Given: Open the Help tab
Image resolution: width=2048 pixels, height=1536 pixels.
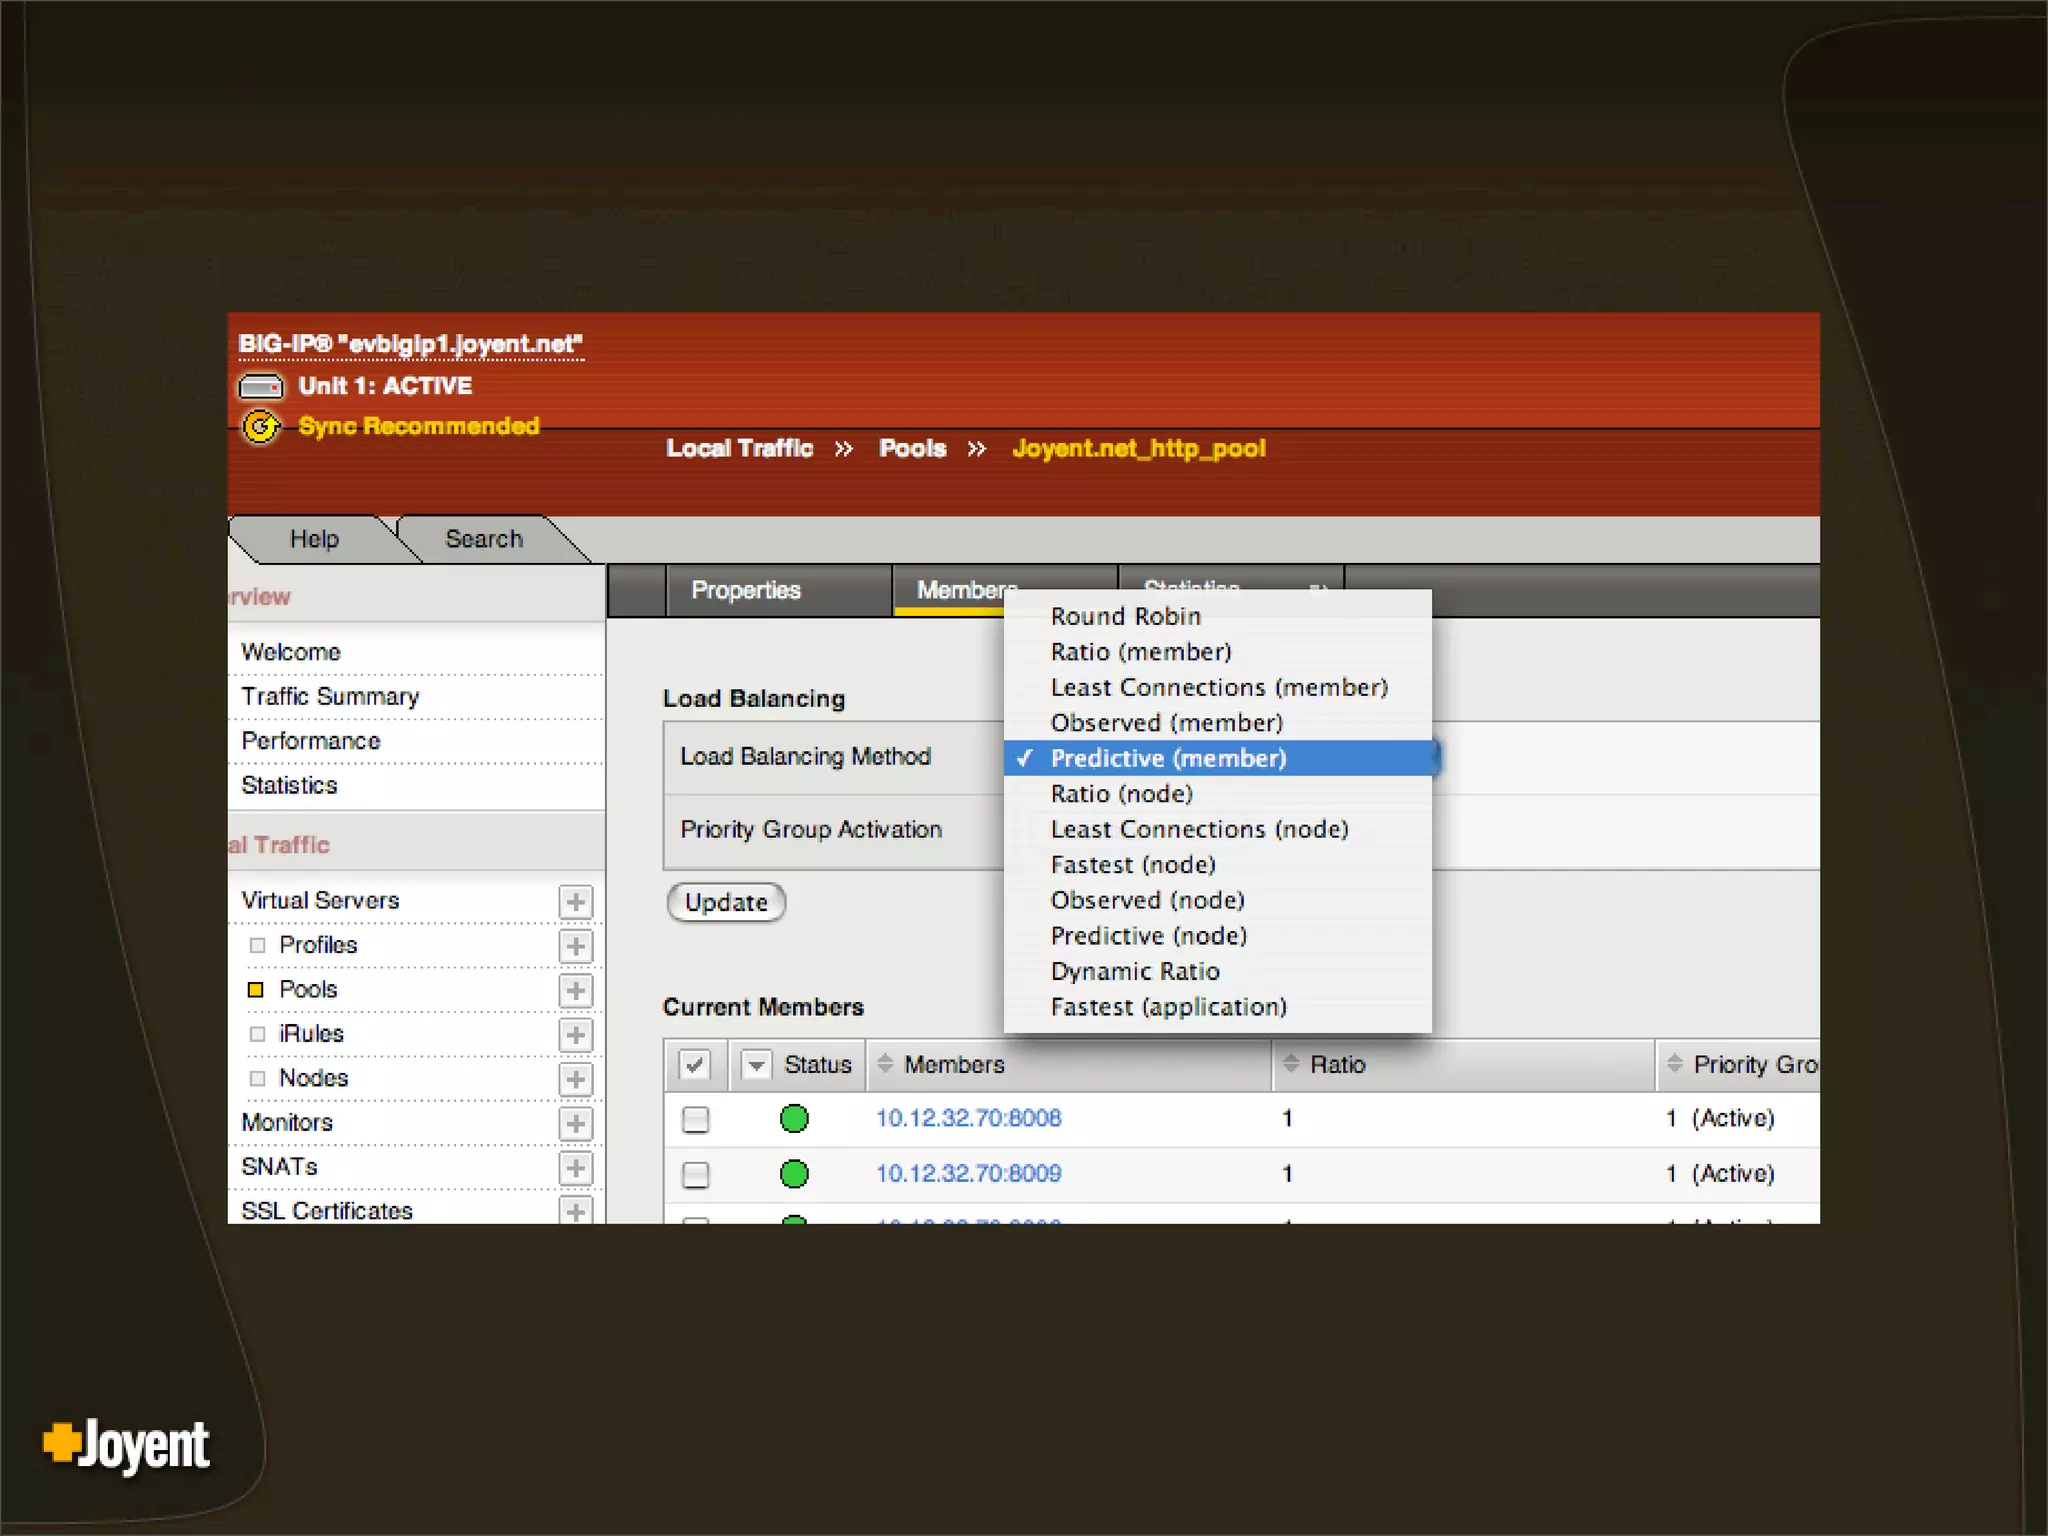Looking at the screenshot, I should click(314, 539).
